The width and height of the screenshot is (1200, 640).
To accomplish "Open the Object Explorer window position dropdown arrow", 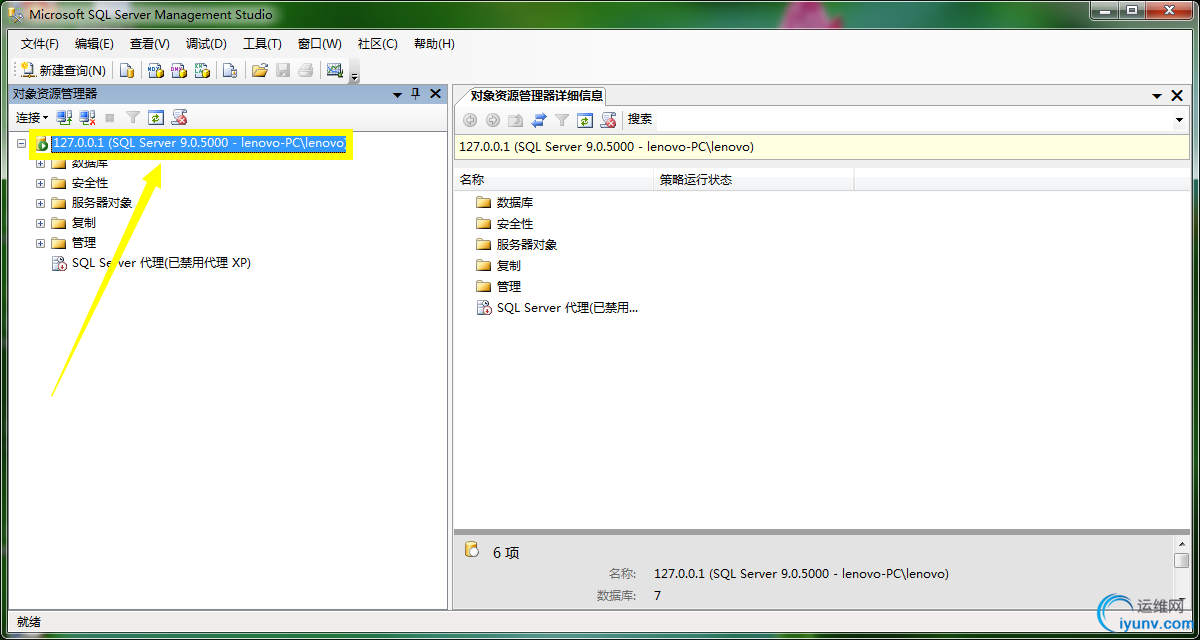I will [397, 94].
